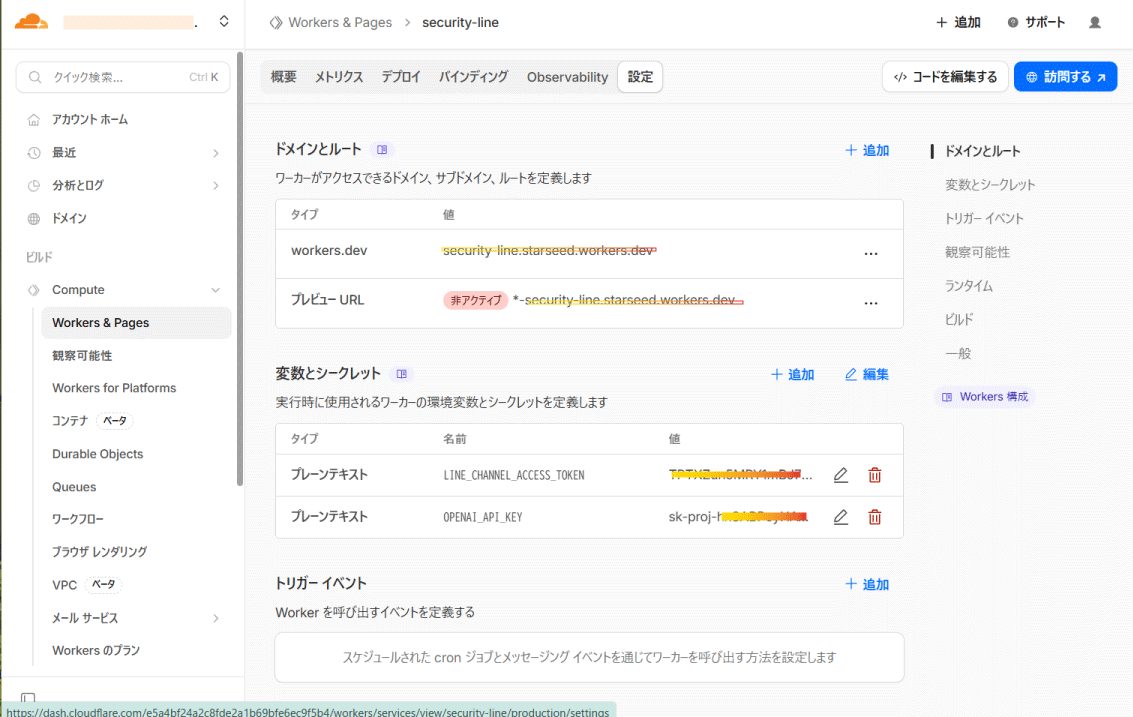Click the sidebar vertical scrollbar
The height and width of the screenshot is (717, 1133).
(240, 270)
